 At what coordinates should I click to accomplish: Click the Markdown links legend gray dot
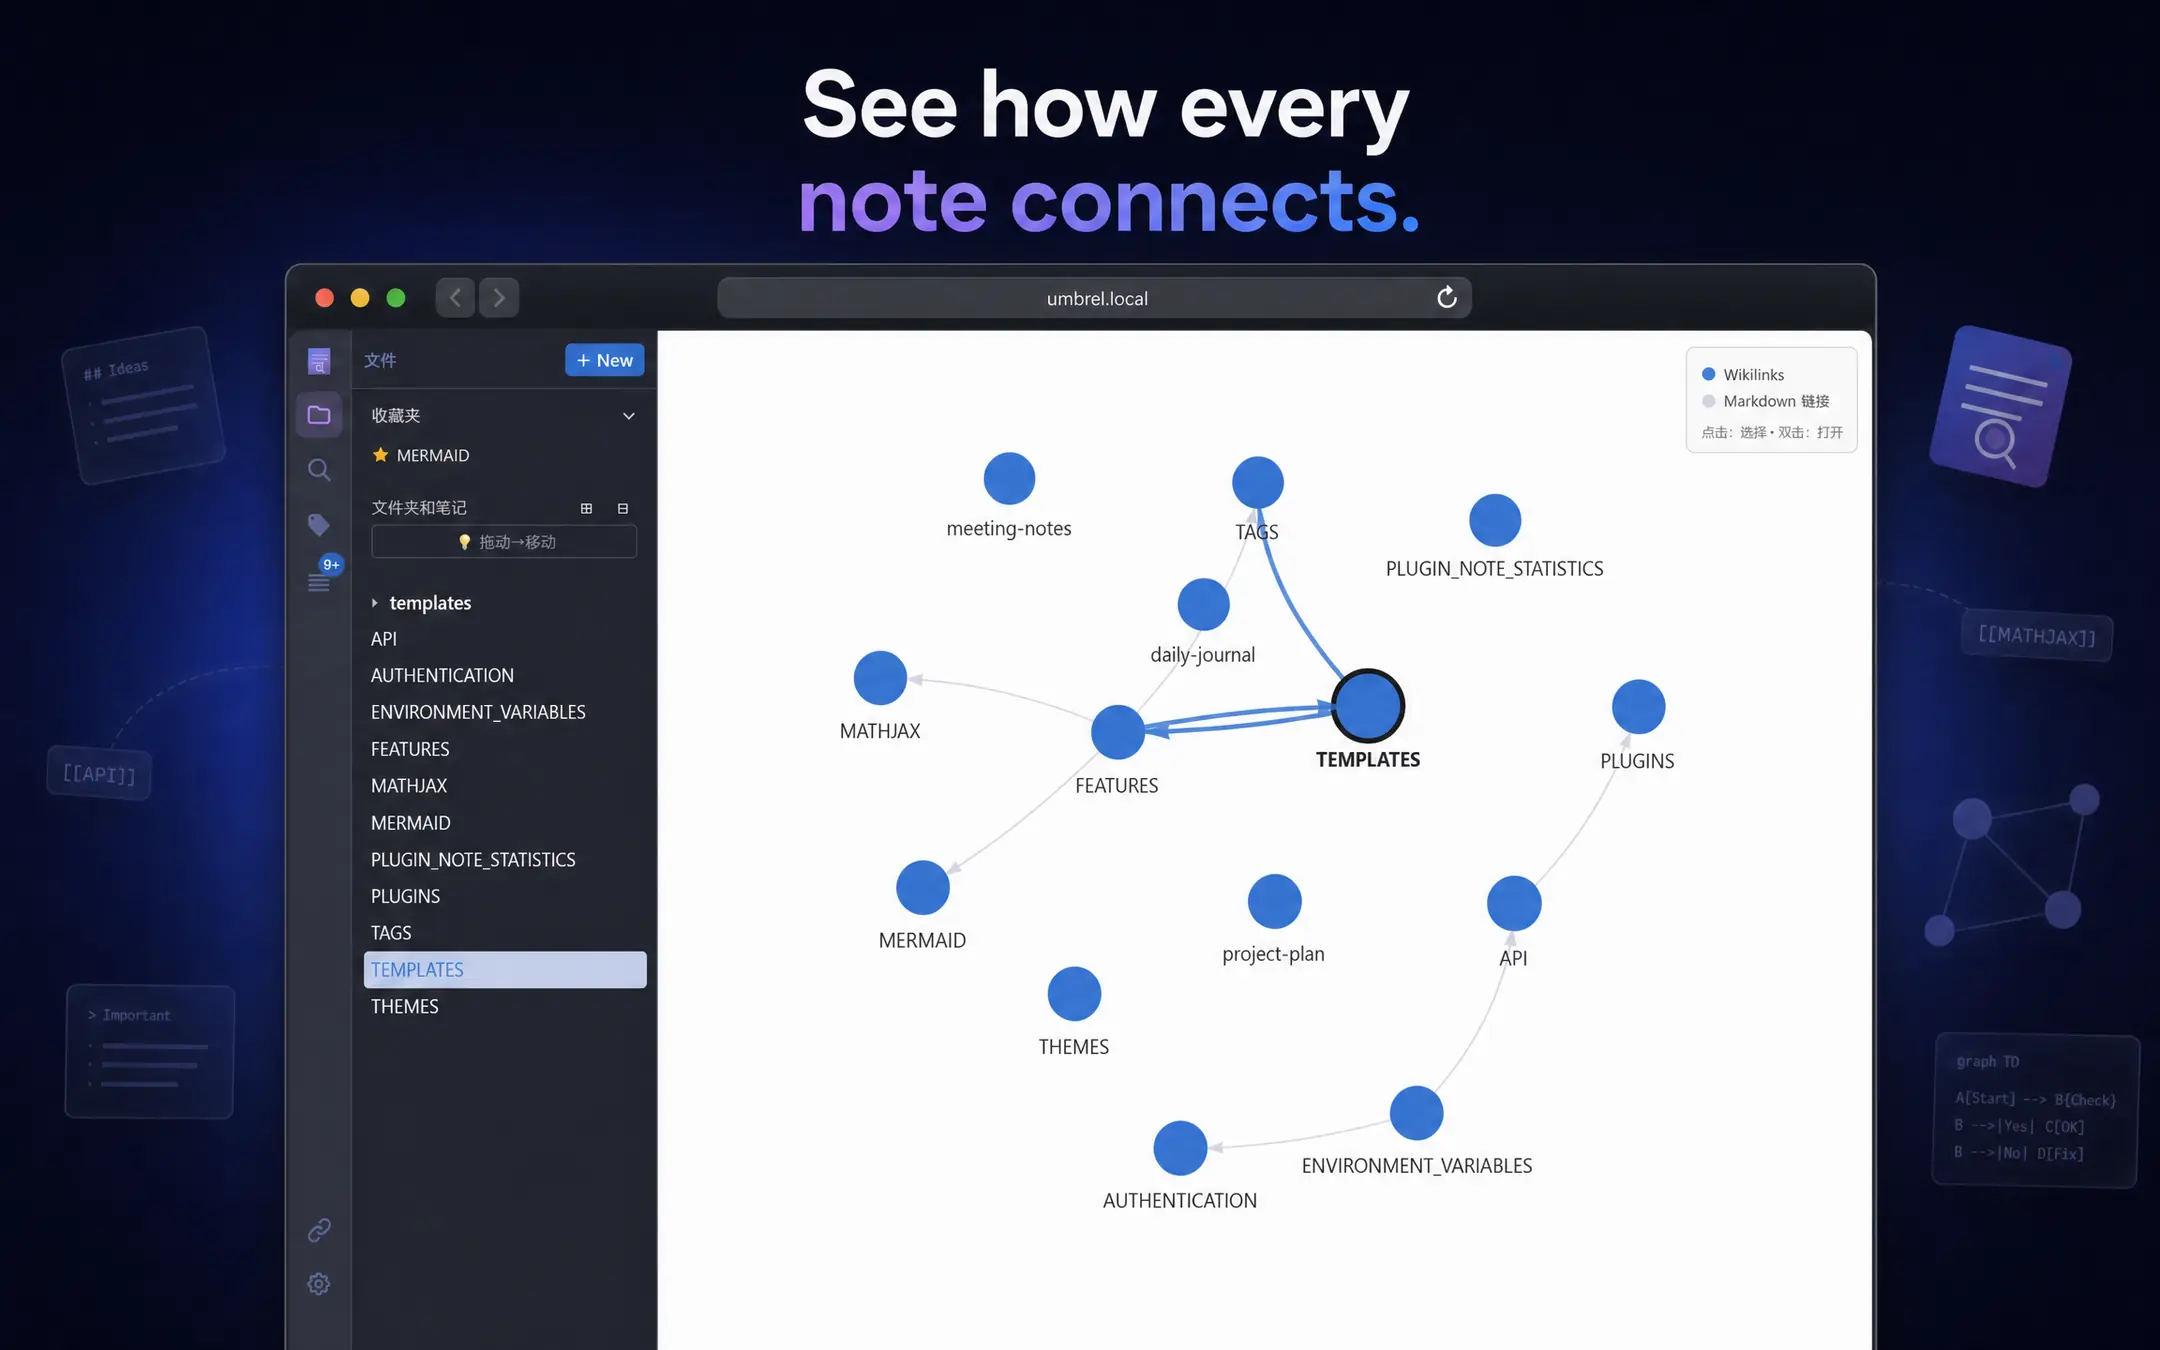click(x=1709, y=401)
